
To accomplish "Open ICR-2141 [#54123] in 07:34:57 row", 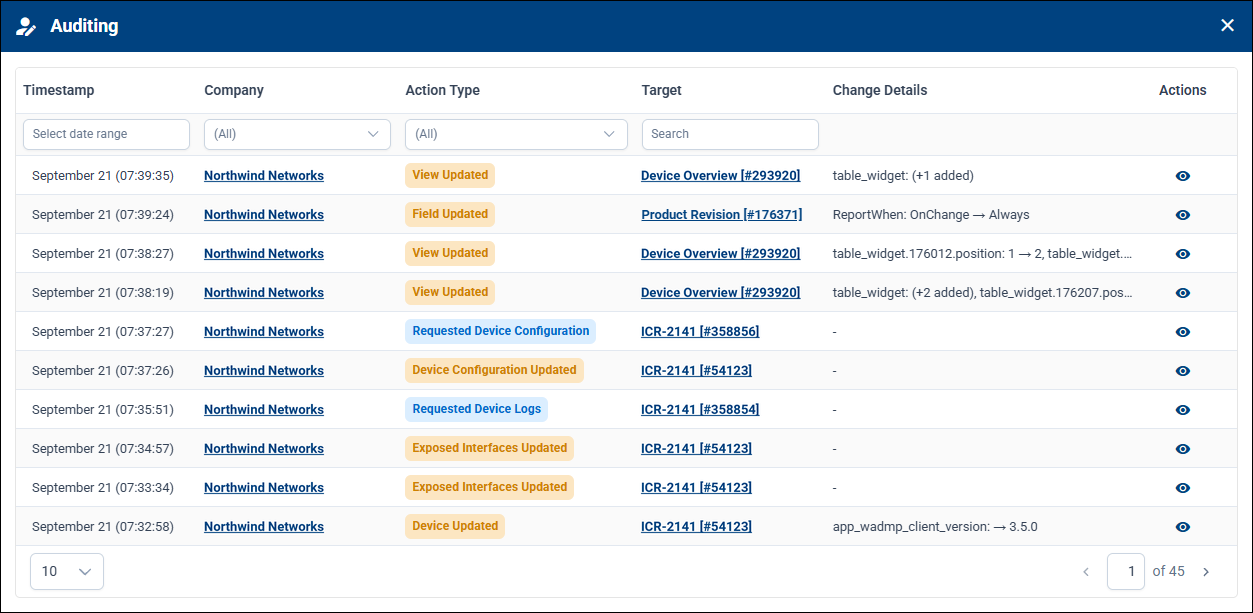I will tap(696, 449).
